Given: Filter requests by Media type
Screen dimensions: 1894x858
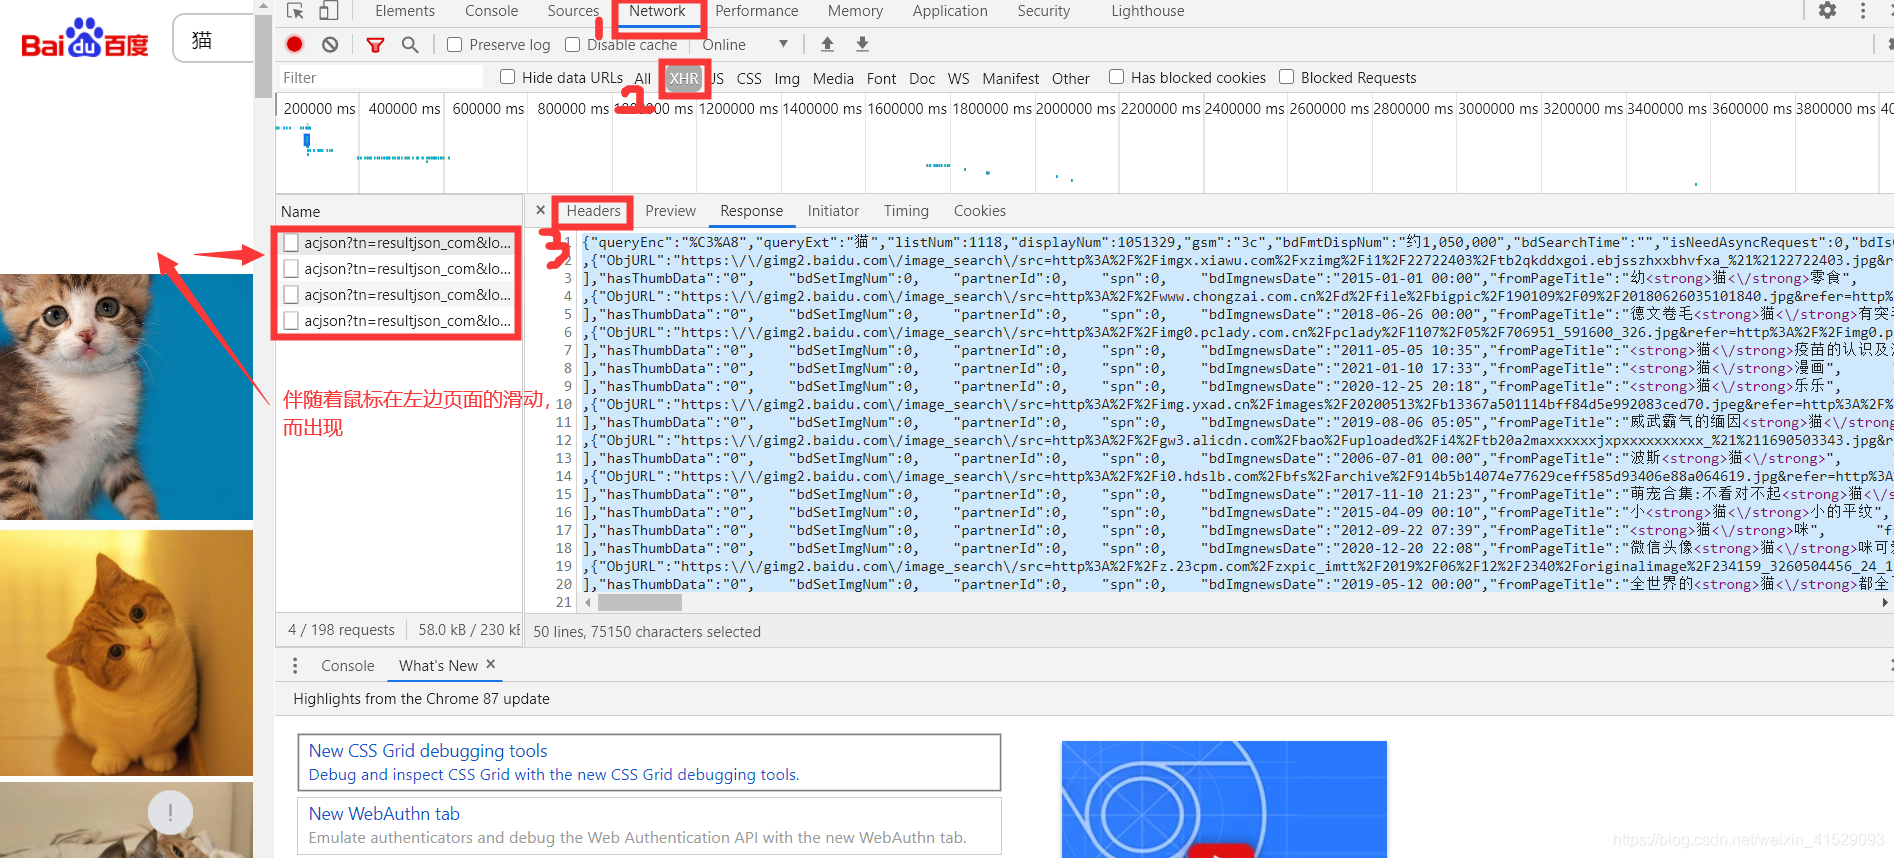Looking at the screenshot, I should 833,78.
